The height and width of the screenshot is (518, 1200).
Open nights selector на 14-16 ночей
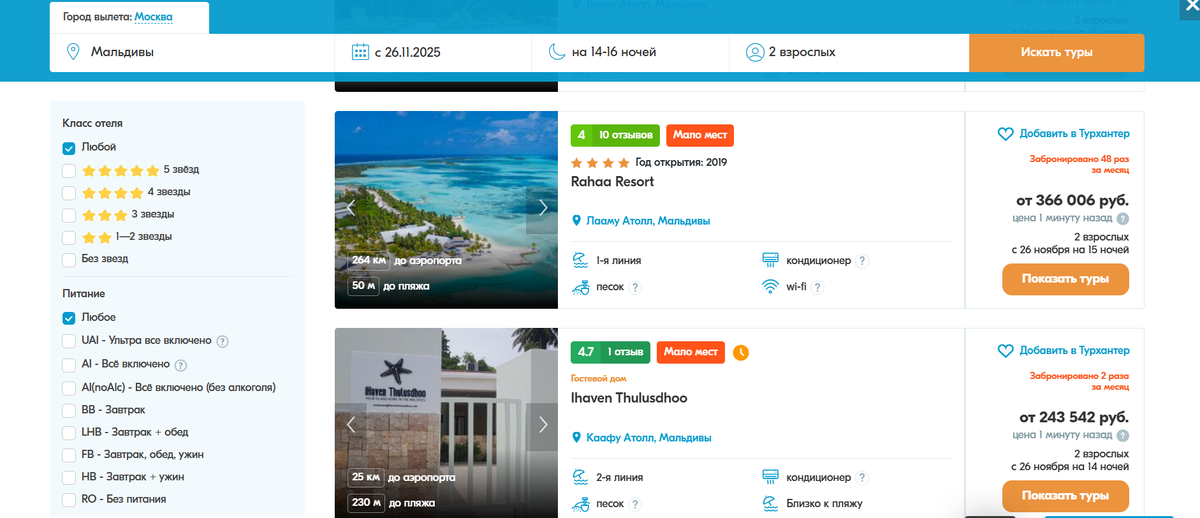[x=630, y=52]
